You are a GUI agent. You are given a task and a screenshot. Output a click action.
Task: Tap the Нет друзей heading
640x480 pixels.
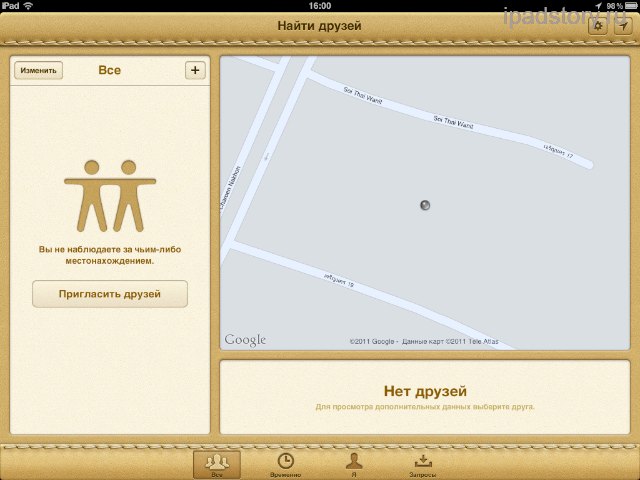[x=425, y=391]
